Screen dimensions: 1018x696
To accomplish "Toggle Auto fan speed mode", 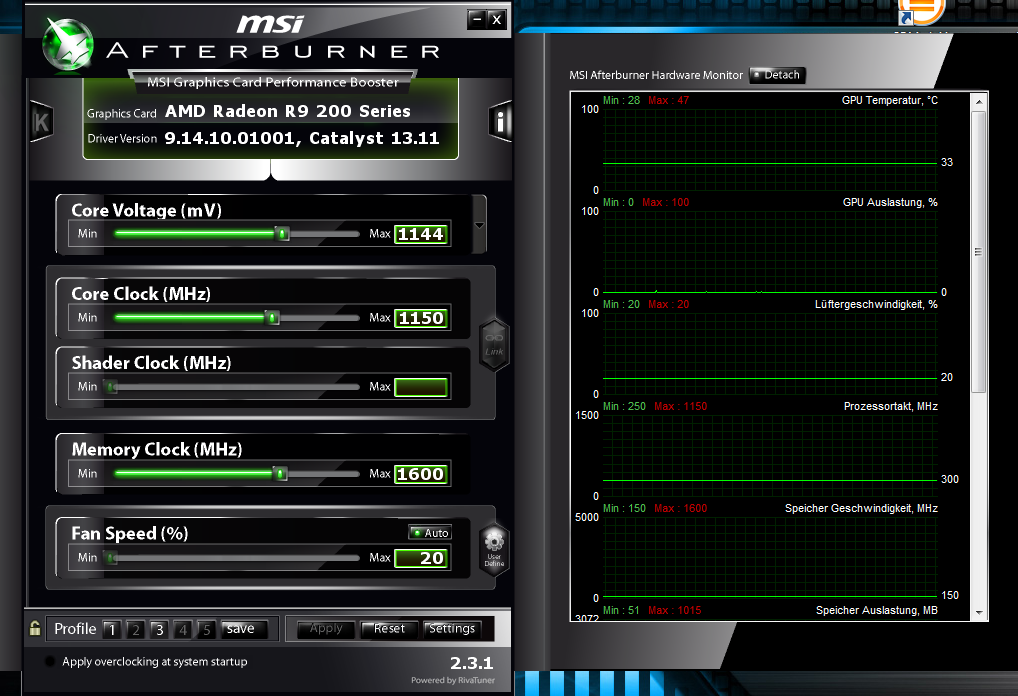I will 430,532.
